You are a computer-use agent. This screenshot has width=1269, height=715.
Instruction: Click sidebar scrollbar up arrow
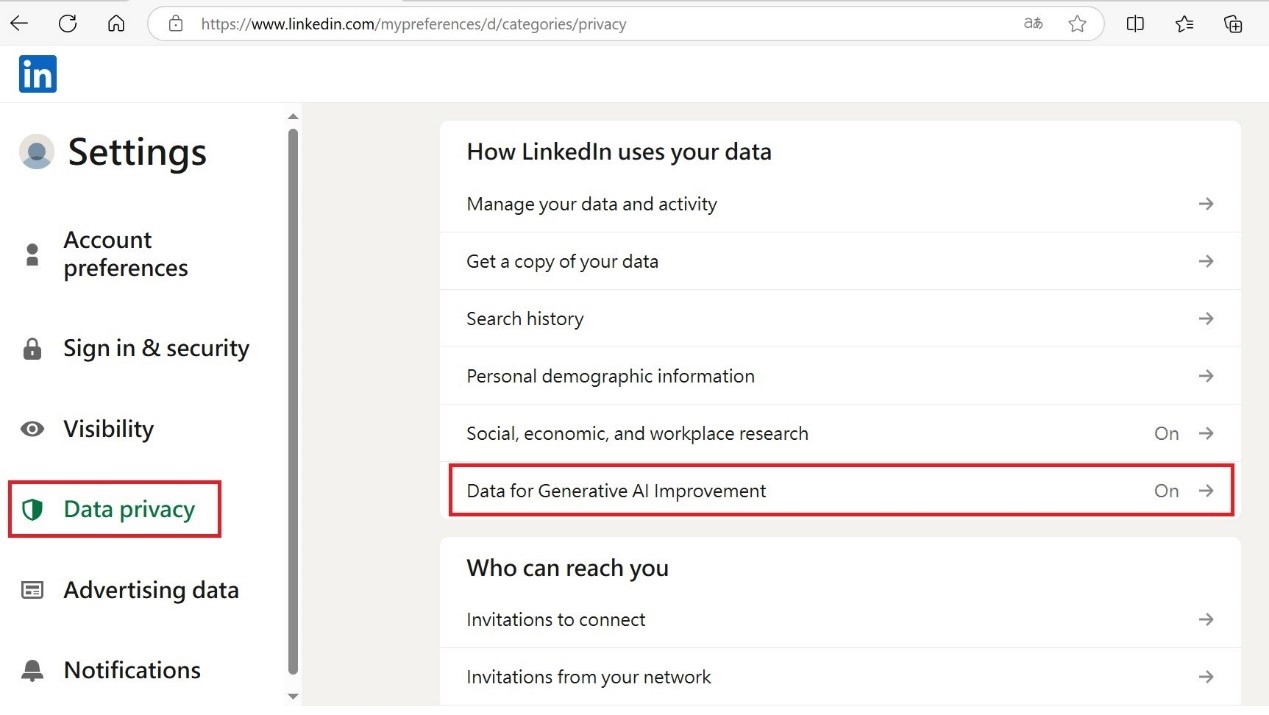point(293,117)
